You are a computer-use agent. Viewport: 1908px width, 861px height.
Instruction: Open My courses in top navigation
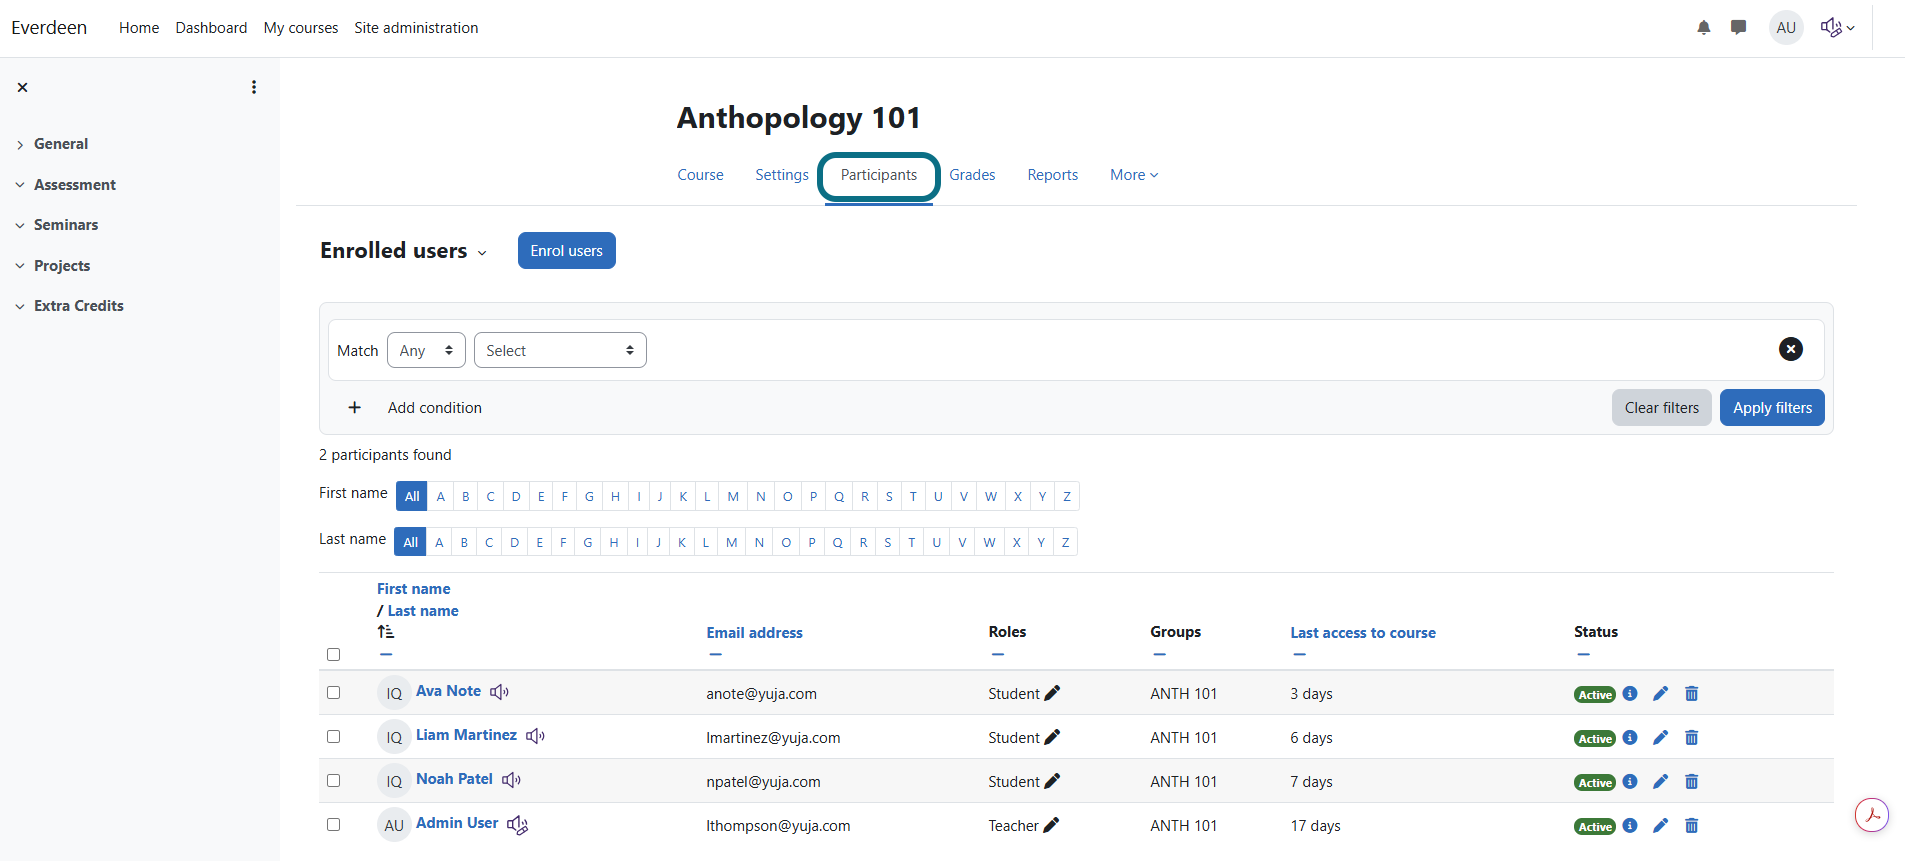click(x=301, y=28)
